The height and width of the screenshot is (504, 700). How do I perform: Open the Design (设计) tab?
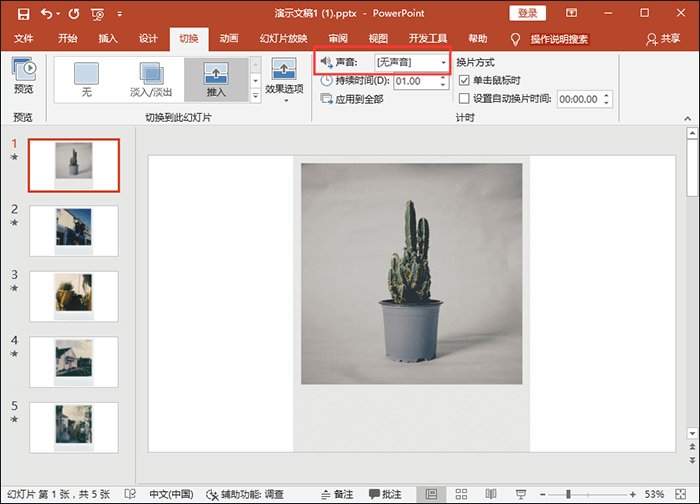pos(148,39)
